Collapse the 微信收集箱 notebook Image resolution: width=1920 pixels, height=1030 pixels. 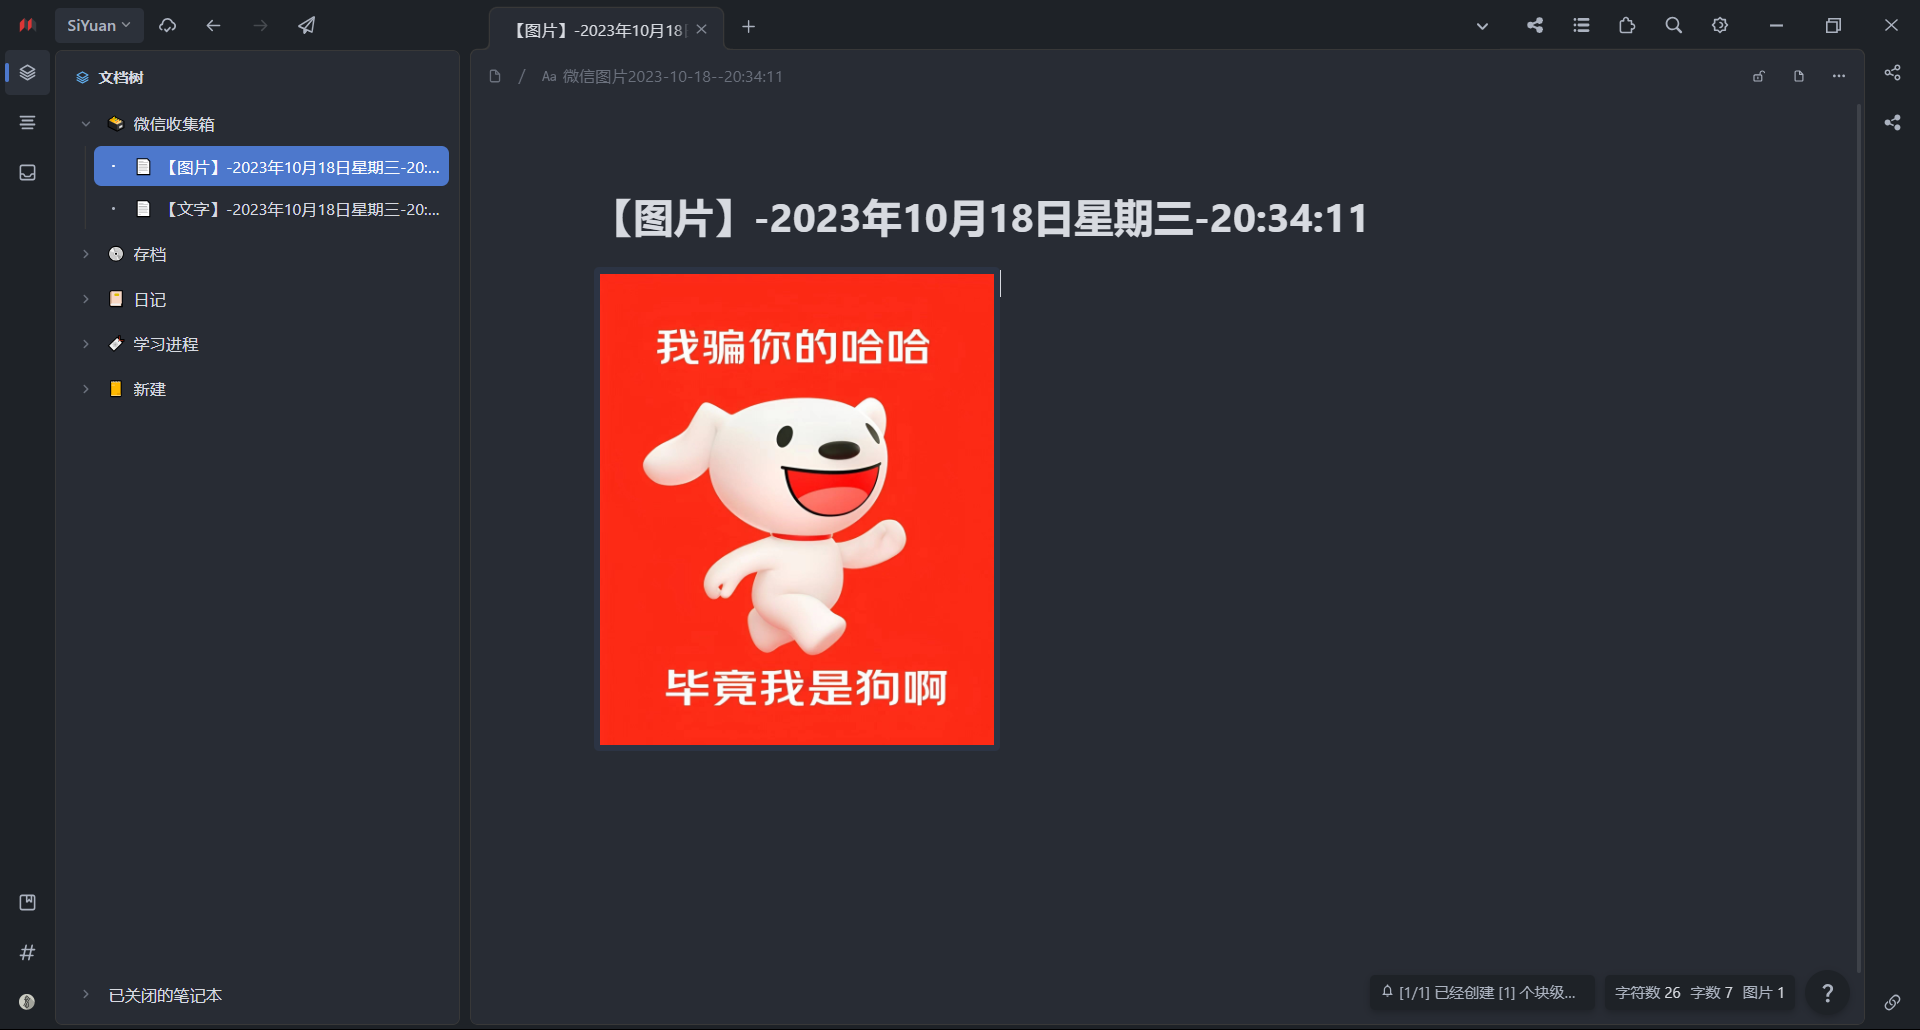[x=85, y=122]
